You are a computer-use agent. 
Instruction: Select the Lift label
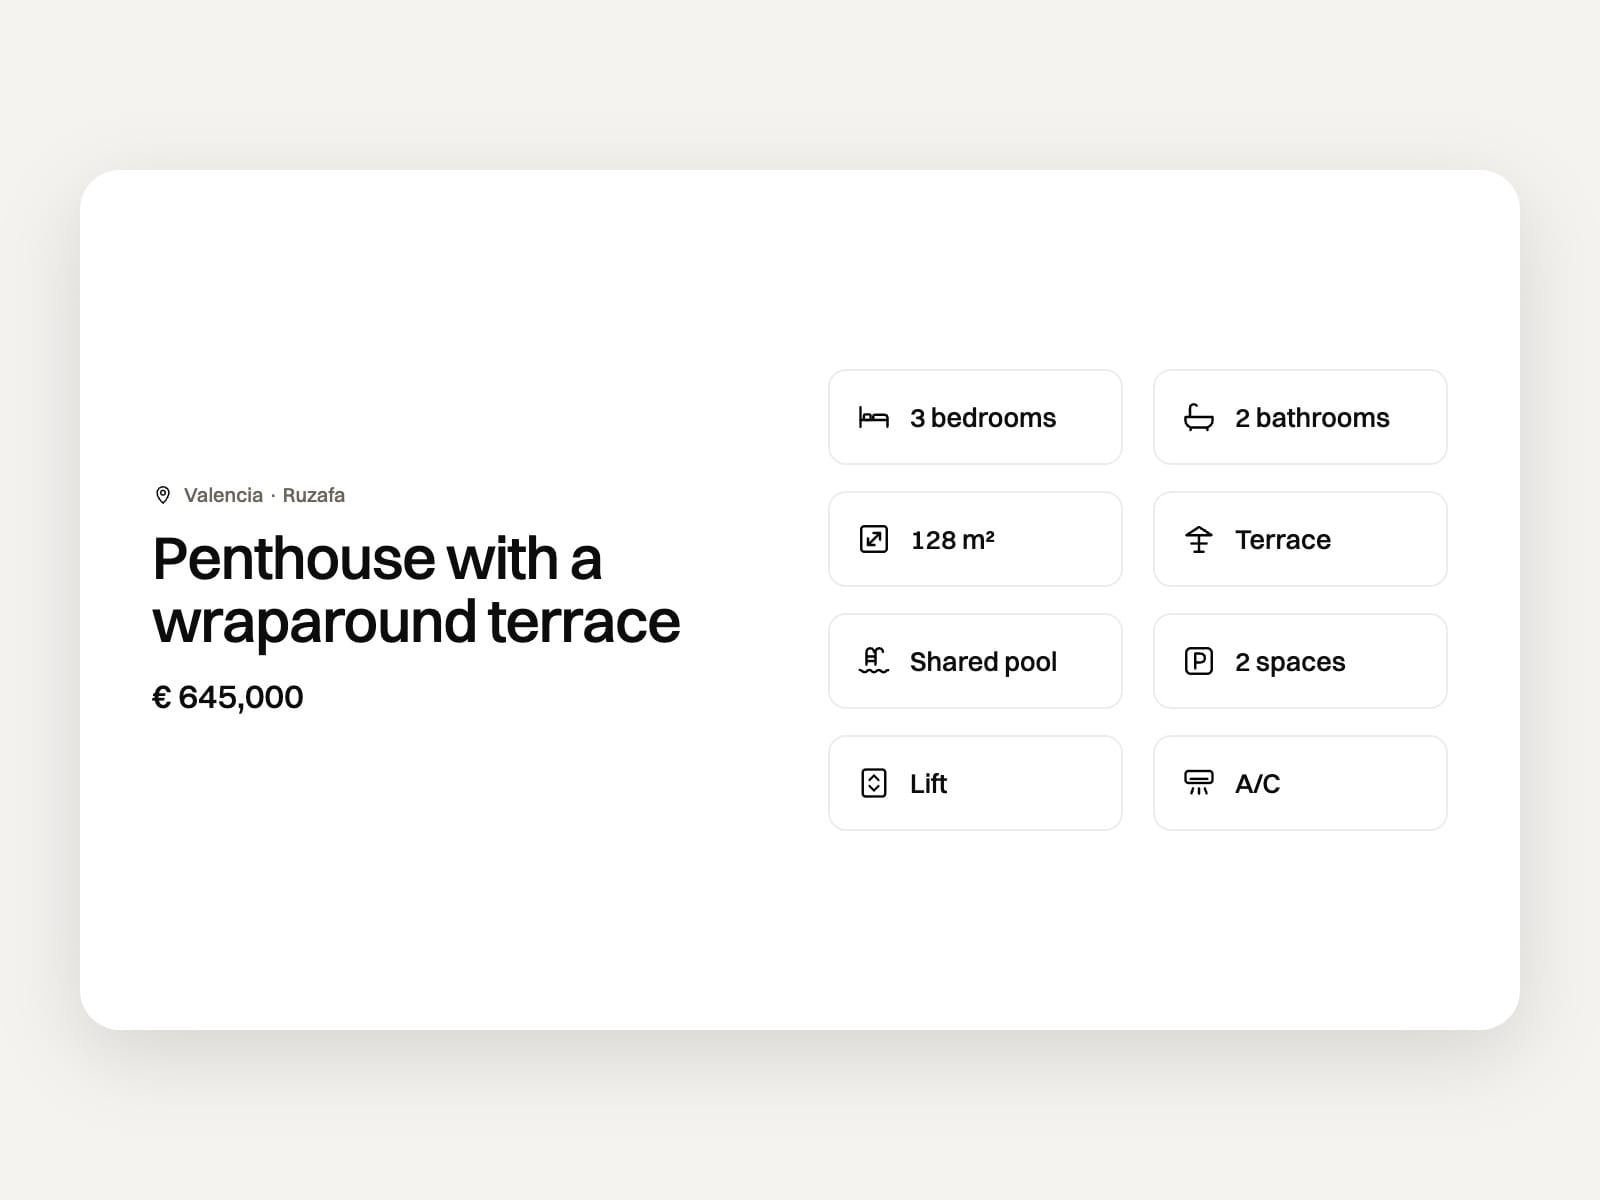(928, 784)
